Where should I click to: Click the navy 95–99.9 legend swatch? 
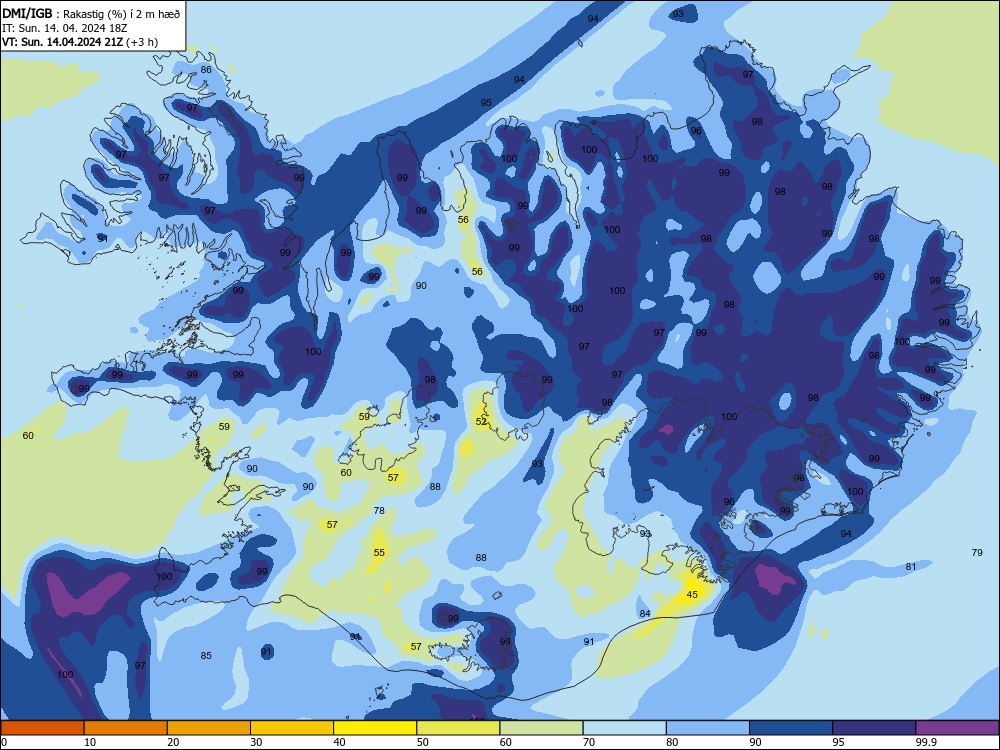tap(874, 728)
